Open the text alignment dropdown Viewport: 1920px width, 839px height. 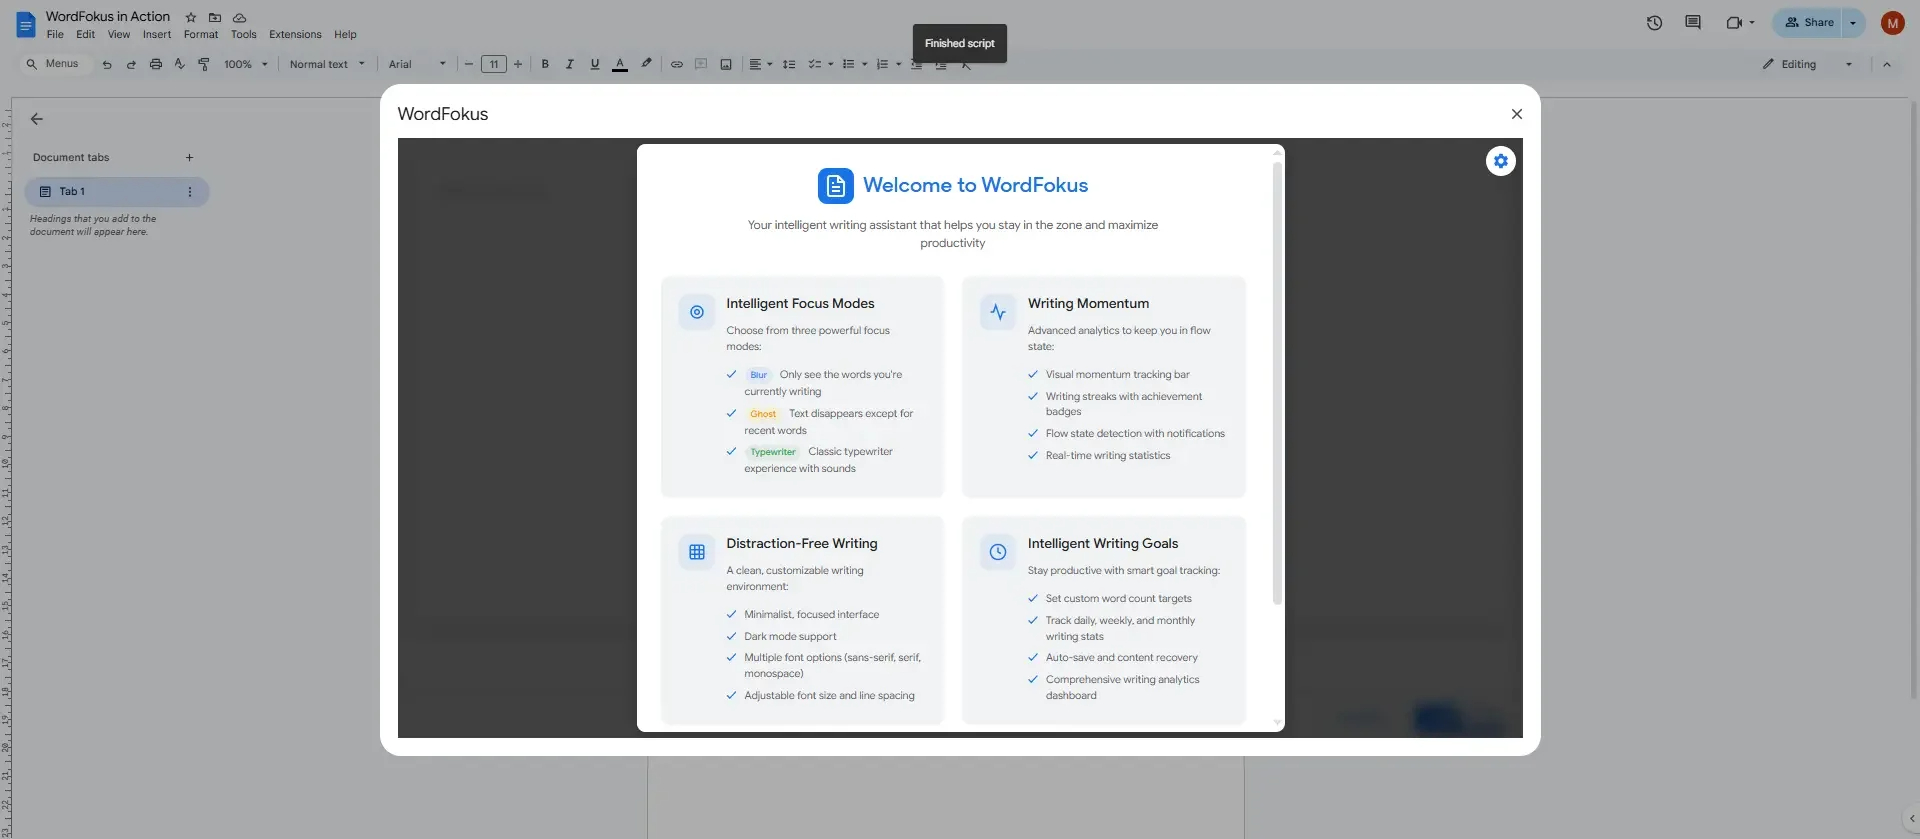coord(760,64)
